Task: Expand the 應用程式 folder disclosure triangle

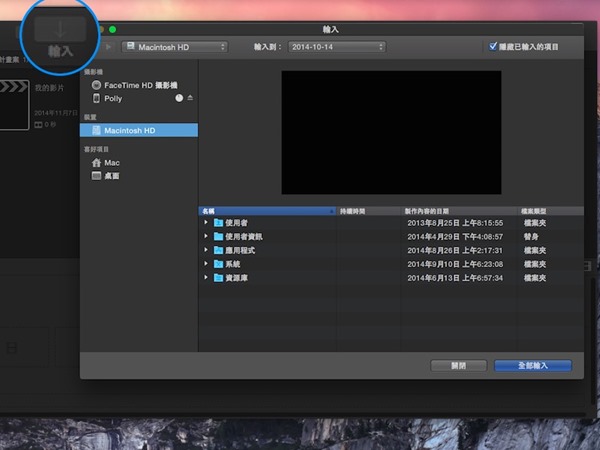Action: point(206,249)
